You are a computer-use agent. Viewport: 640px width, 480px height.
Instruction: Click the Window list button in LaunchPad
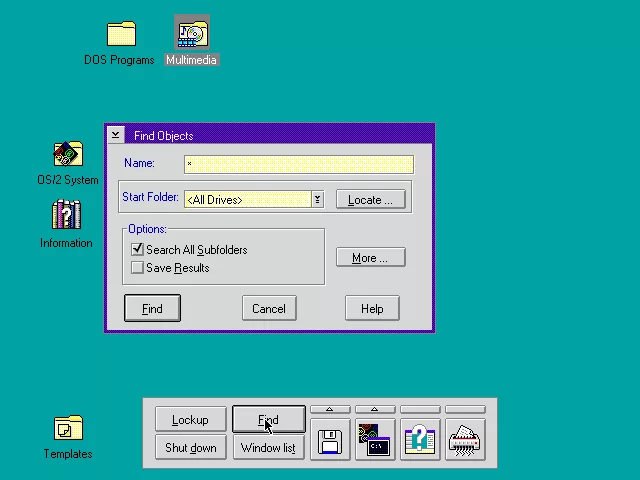tap(268, 447)
